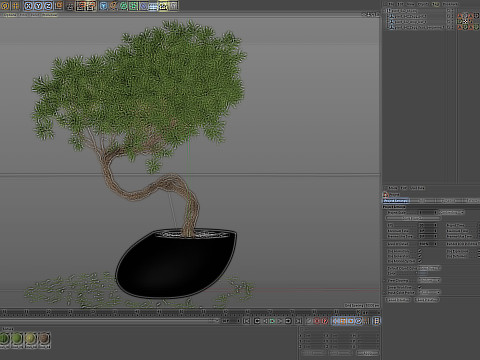Lock the Y axis
This screenshot has width=480, height=360.
pos(38,6)
